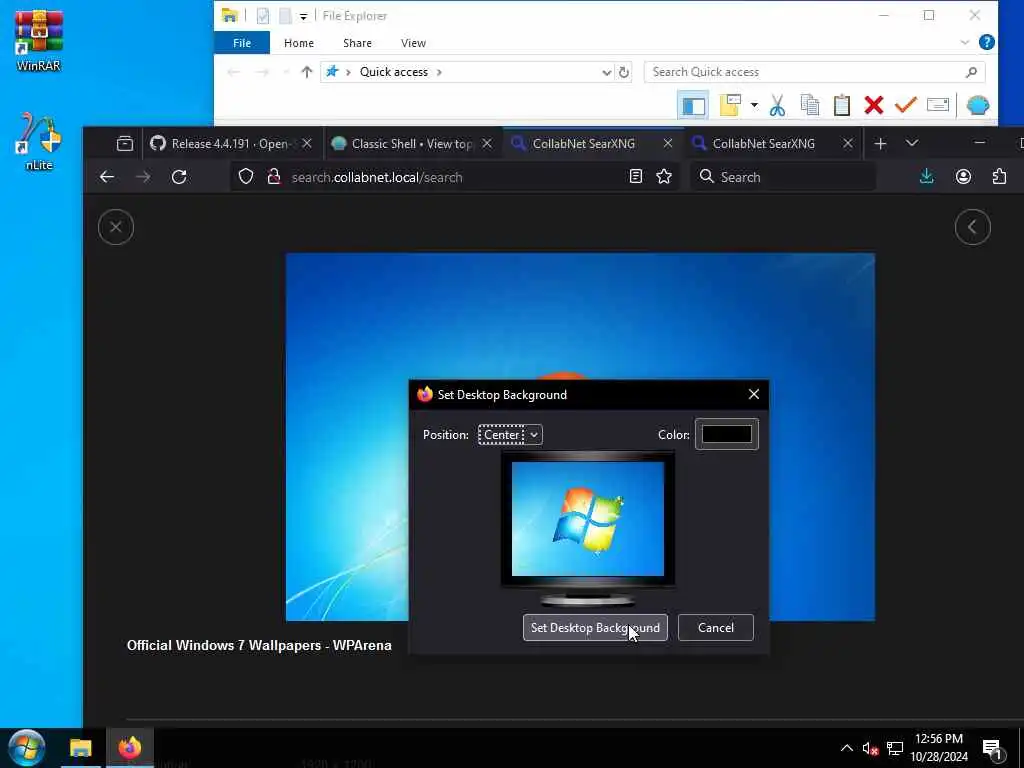Click the network tray icon
Image resolution: width=1024 pixels, height=768 pixels.
895,749
